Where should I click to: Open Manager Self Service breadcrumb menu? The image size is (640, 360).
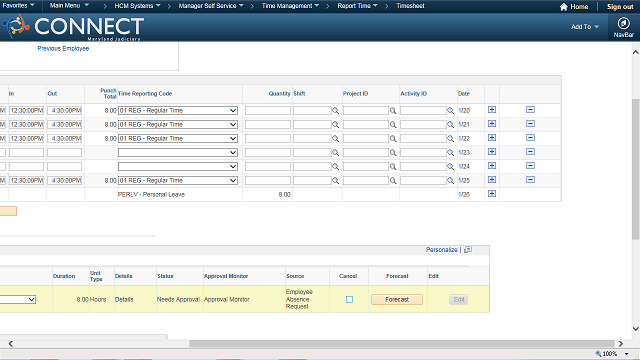[211, 6]
